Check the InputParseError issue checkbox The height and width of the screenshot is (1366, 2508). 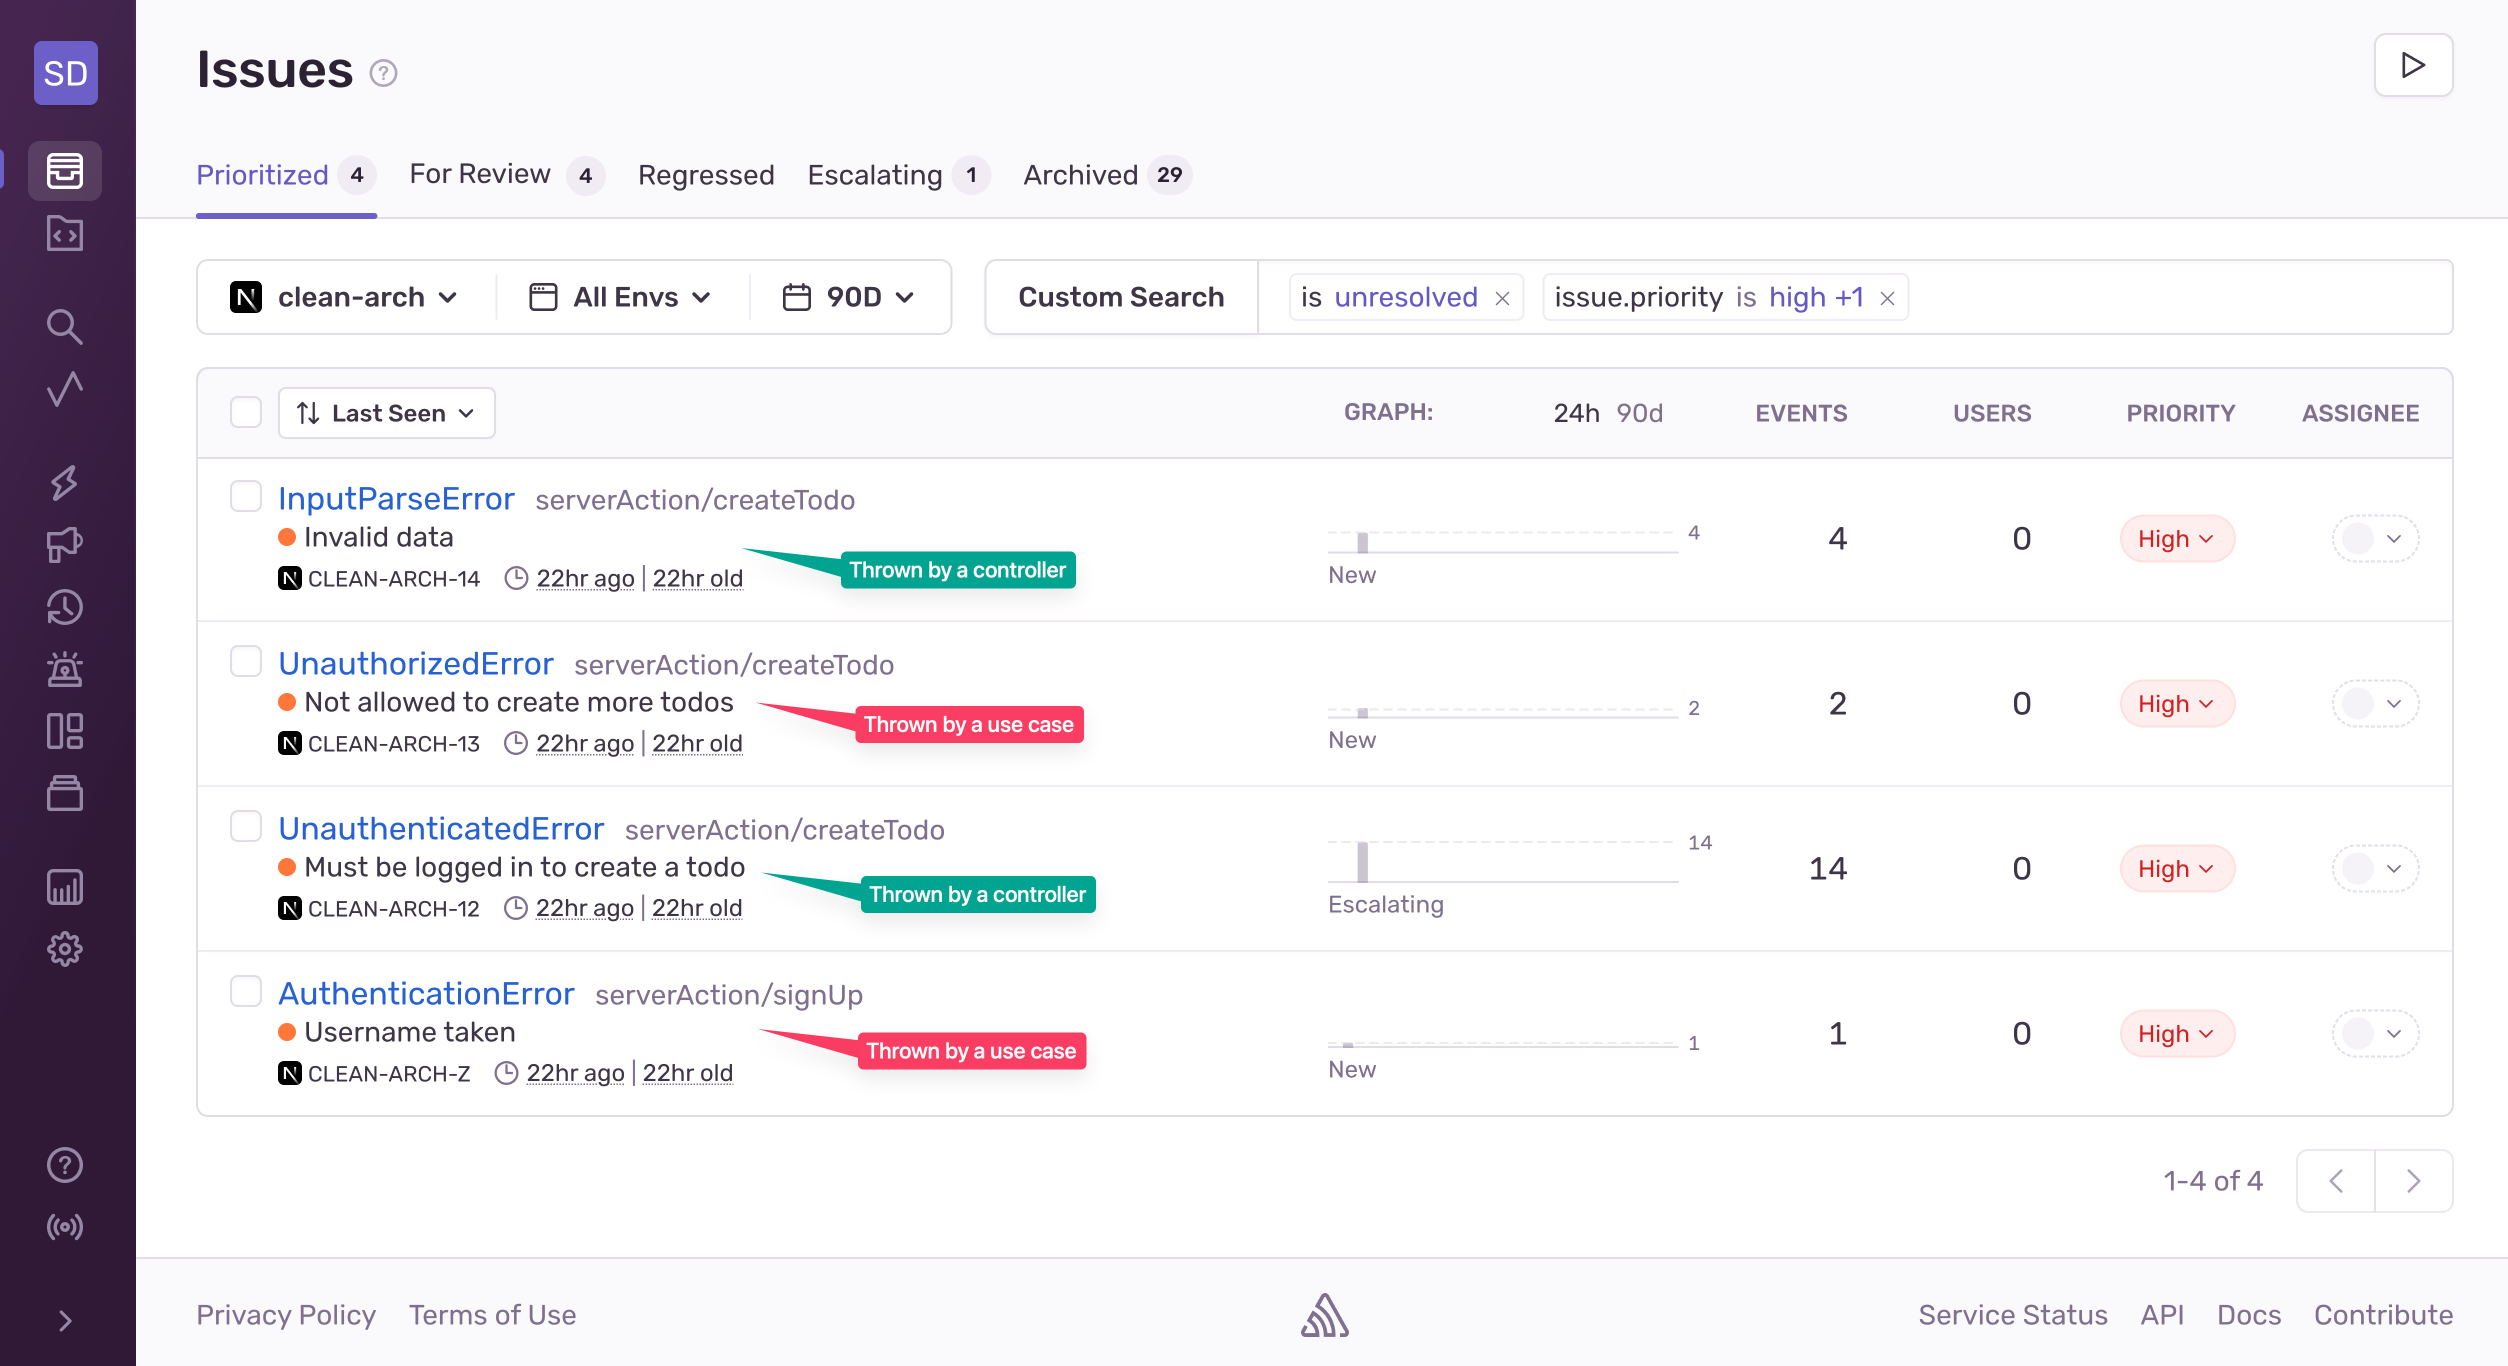tap(246, 497)
